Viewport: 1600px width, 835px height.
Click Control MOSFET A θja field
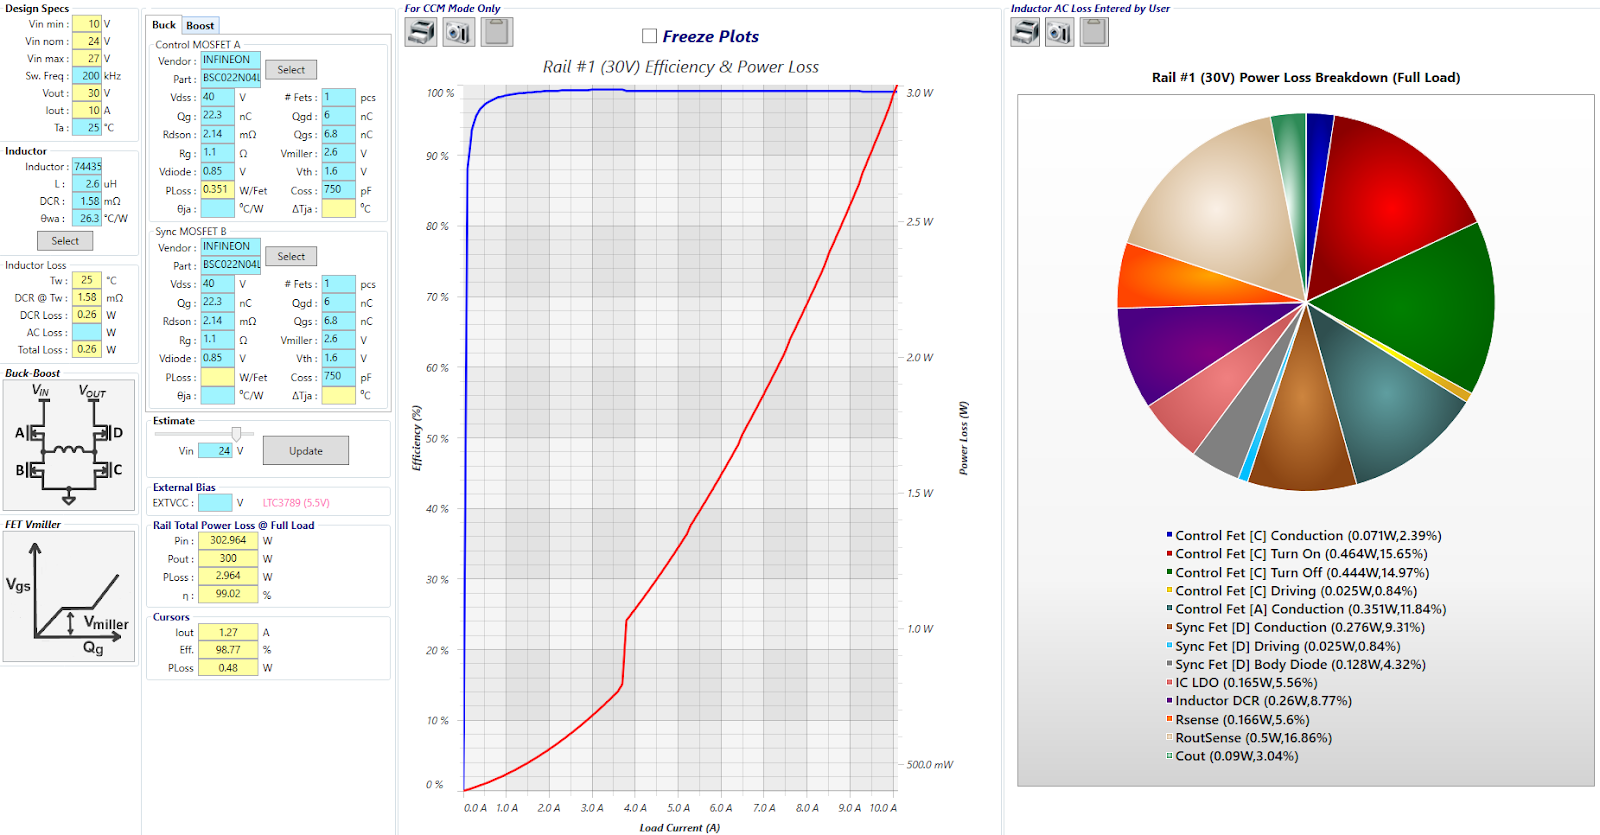pyautogui.click(x=217, y=208)
